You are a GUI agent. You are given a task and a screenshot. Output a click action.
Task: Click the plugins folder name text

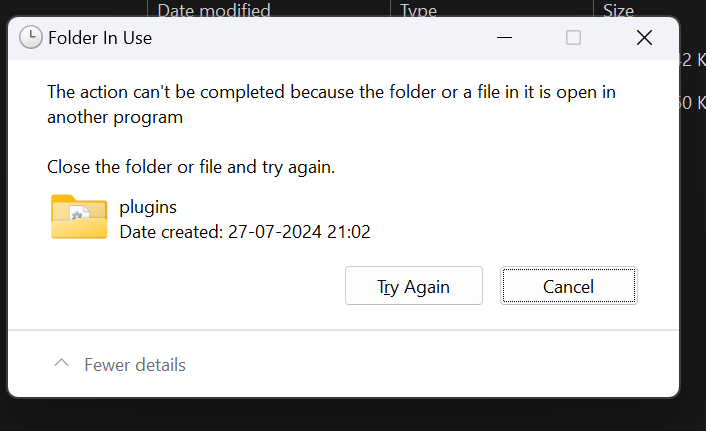click(x=148, y=208)
